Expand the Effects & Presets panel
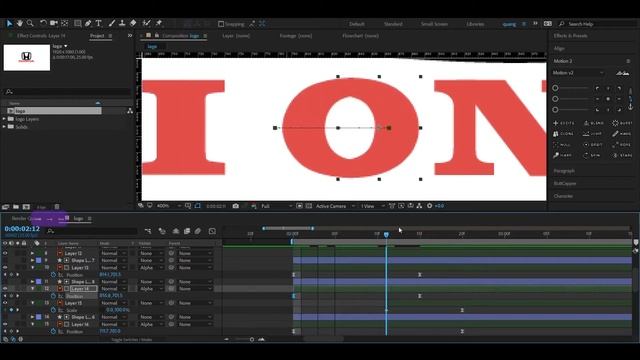The width and height of the screenshot is (640, 360). point(570,36)
